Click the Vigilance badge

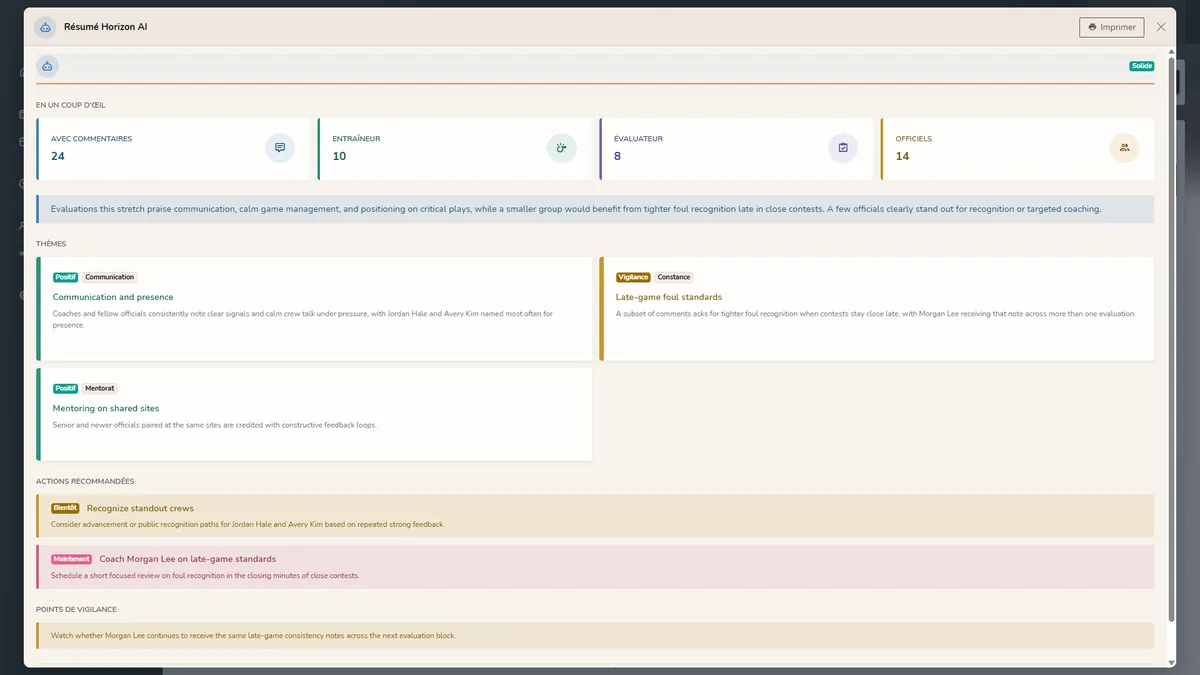[634, 277]
